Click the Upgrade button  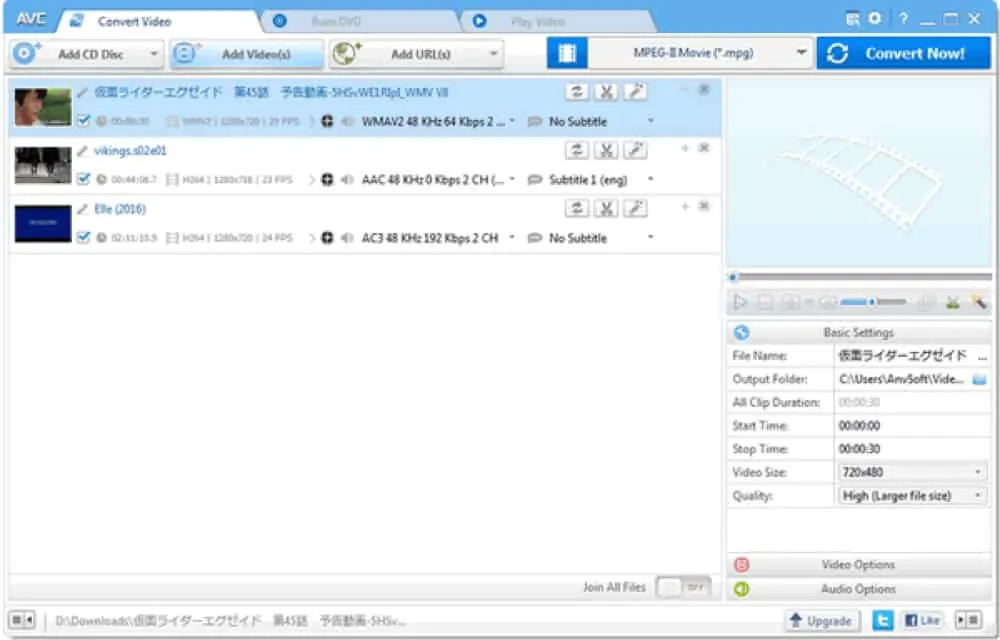click(821, 620)
